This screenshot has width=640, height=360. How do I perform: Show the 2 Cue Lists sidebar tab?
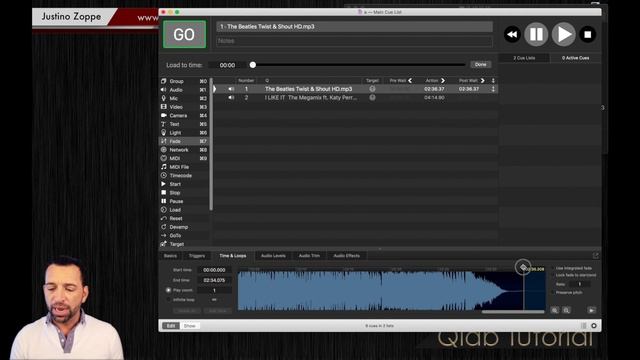pyautogui.click(x=524, y=58)
